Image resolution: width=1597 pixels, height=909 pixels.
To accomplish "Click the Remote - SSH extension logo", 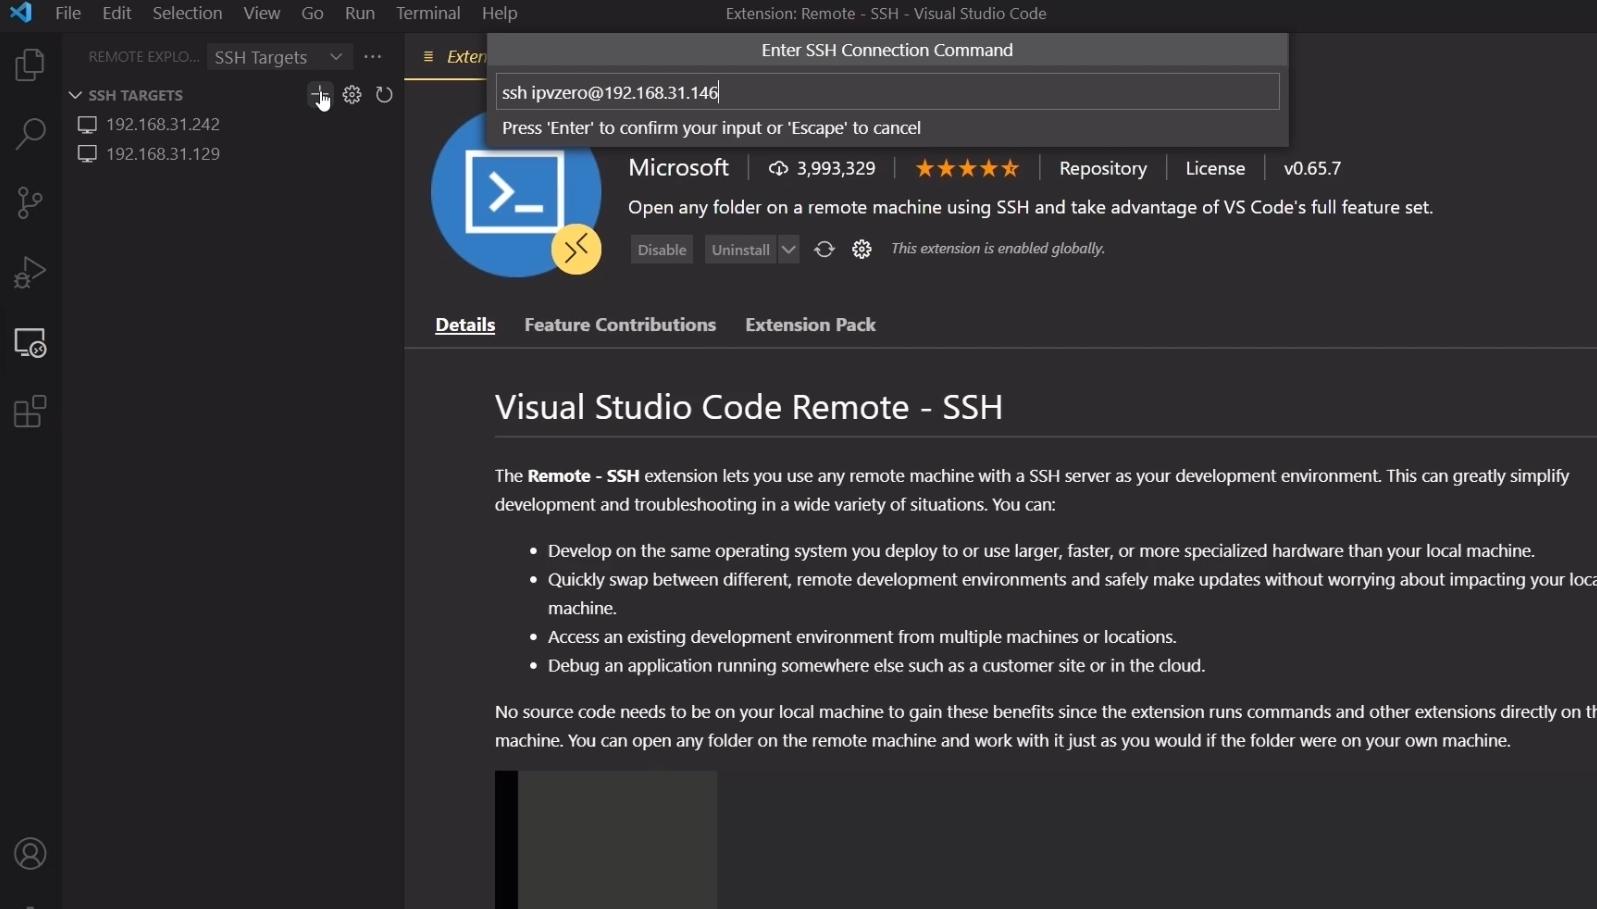I will click(516, 192).
